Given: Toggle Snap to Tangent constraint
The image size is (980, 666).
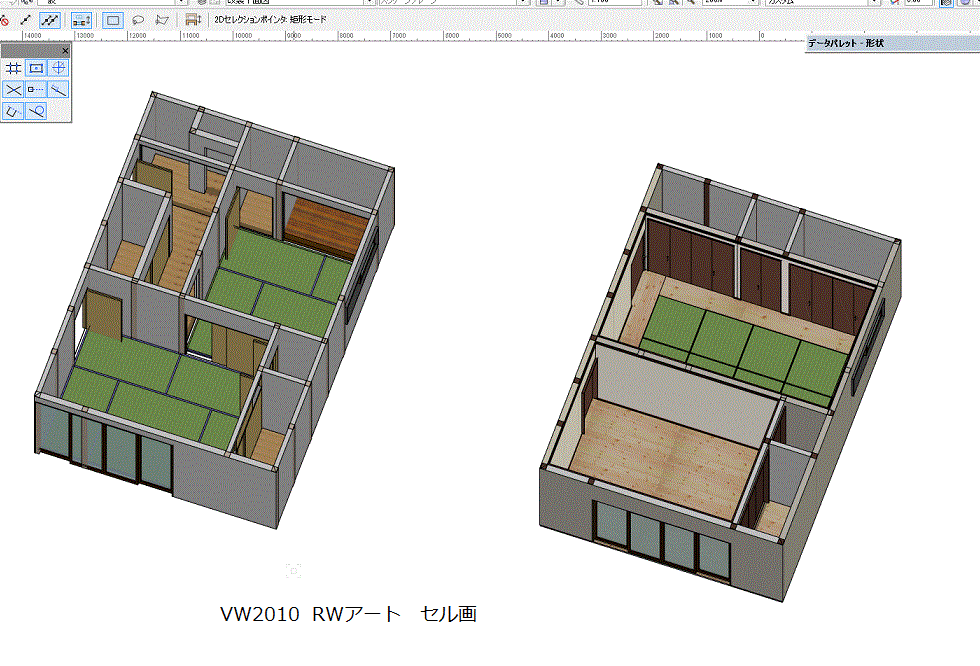Looking at the screenshot, I should tap(36, 112).
